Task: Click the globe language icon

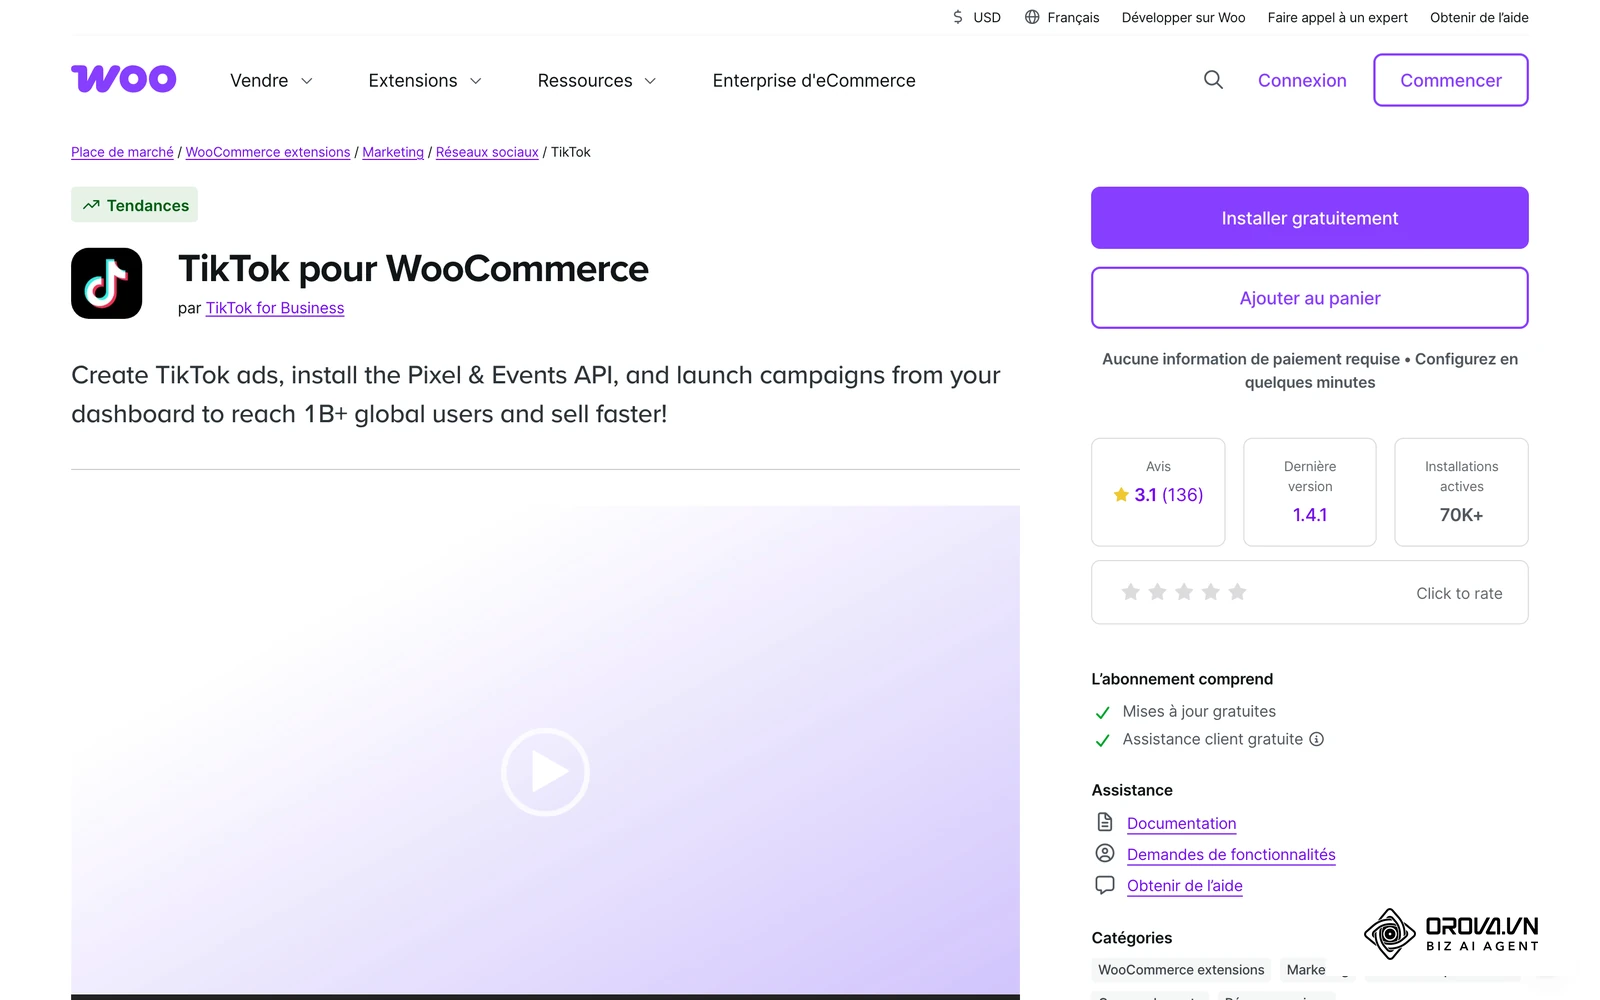Action: (x=1032, y=17)
